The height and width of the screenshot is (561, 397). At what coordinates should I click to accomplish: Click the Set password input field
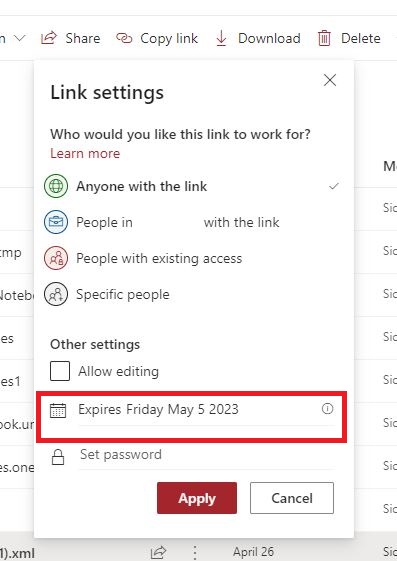(207, 455)
